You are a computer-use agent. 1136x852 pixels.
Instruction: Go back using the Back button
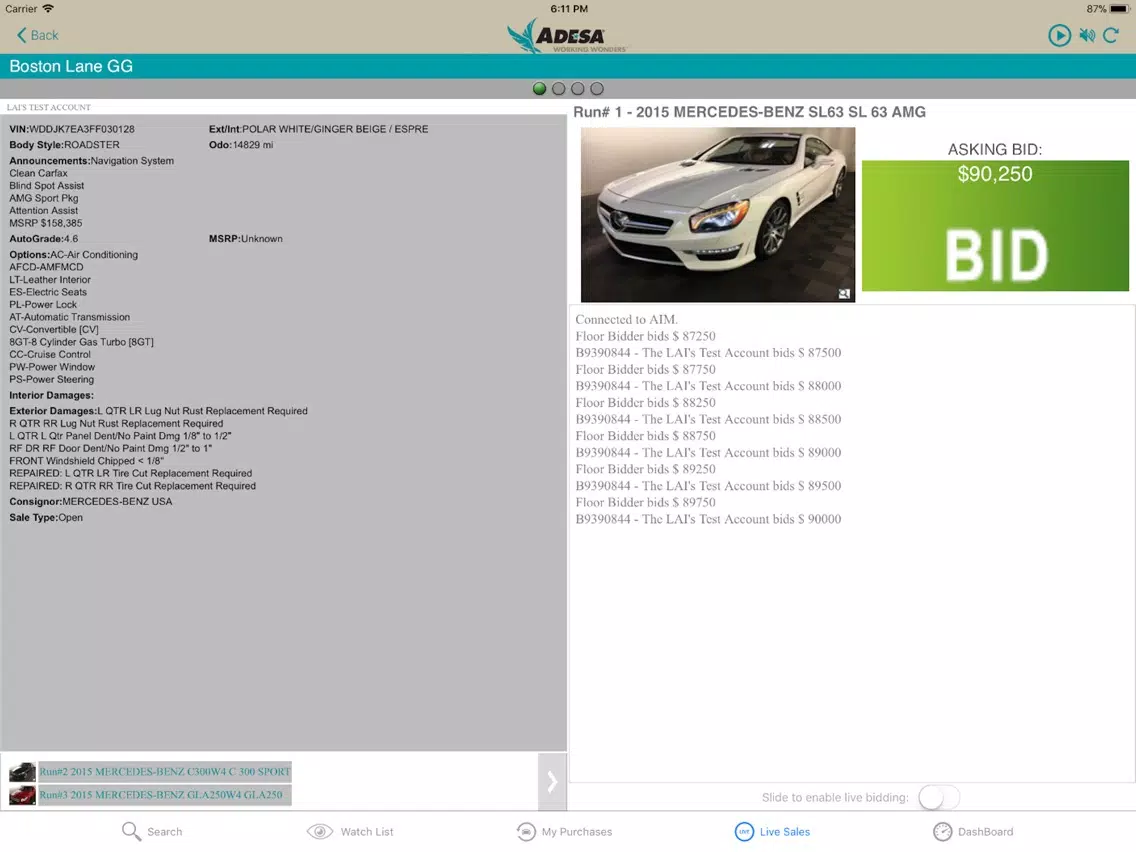(x=37, y=35)
